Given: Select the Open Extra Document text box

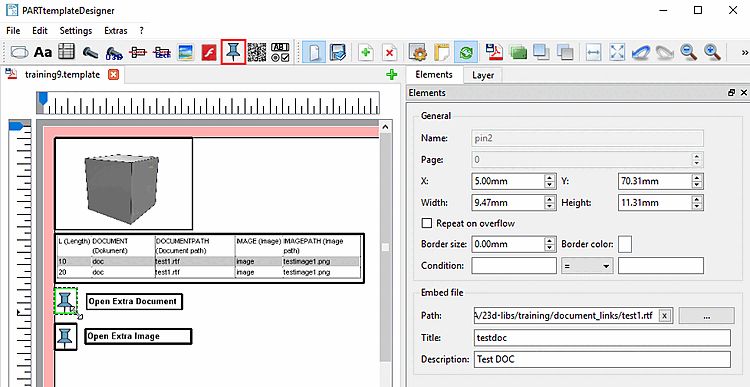Looking at the screenshot, I should [x=134, y=302].
